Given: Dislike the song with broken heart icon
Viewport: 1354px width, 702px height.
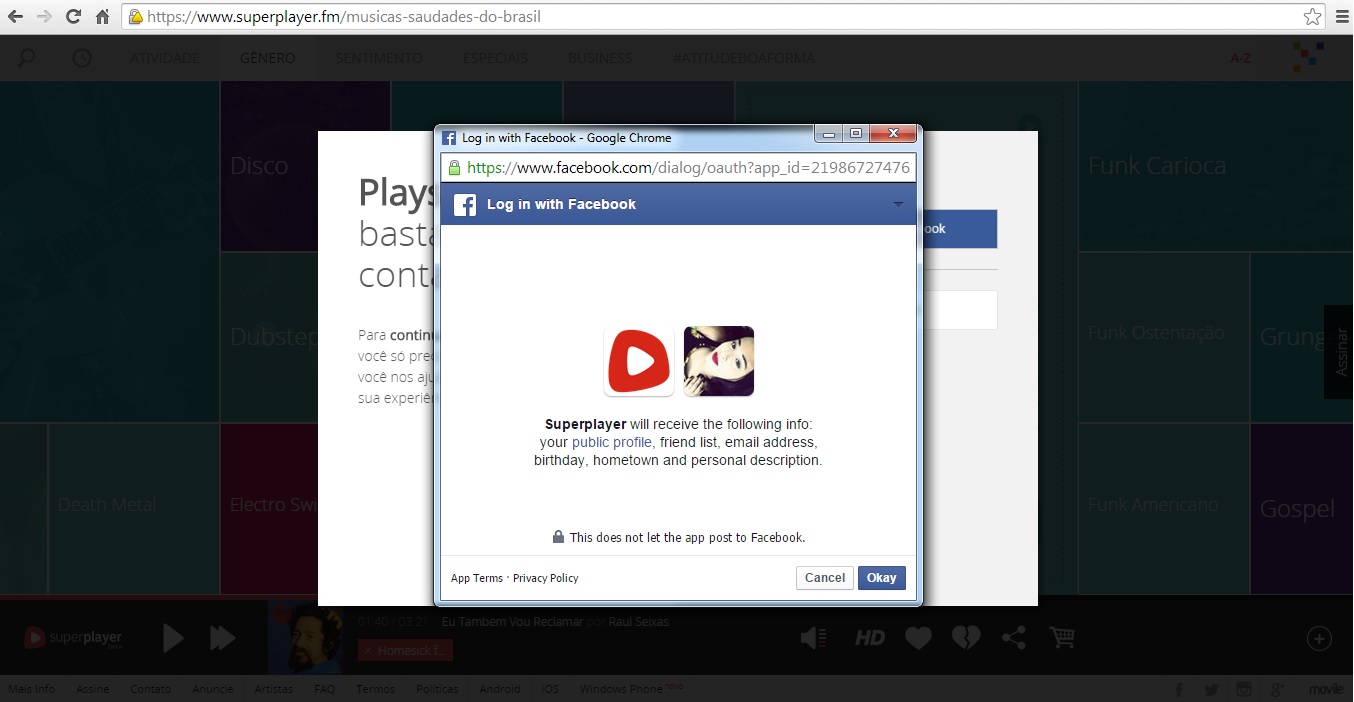Looking at the screenshot, I should [x=965, y=638].
